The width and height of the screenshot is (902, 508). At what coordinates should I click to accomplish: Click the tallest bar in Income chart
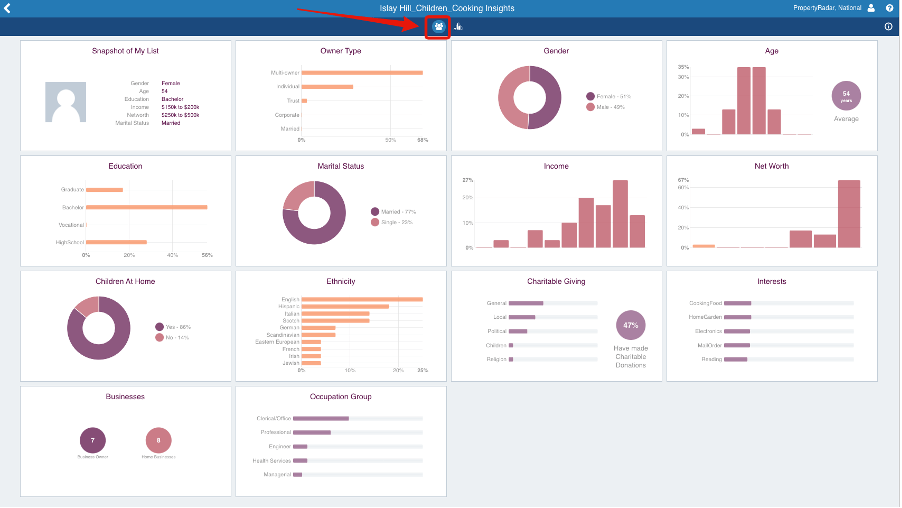620,214
